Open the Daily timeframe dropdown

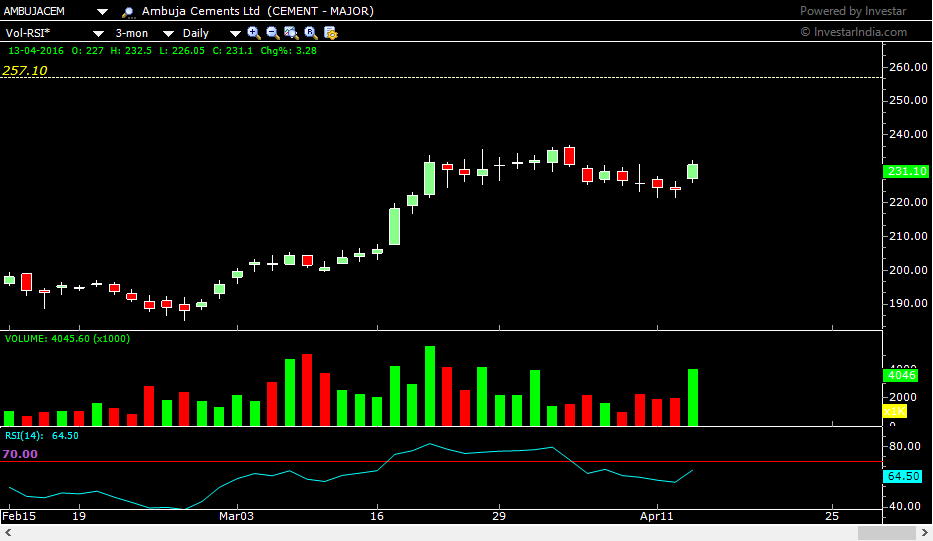coord(235,33)
